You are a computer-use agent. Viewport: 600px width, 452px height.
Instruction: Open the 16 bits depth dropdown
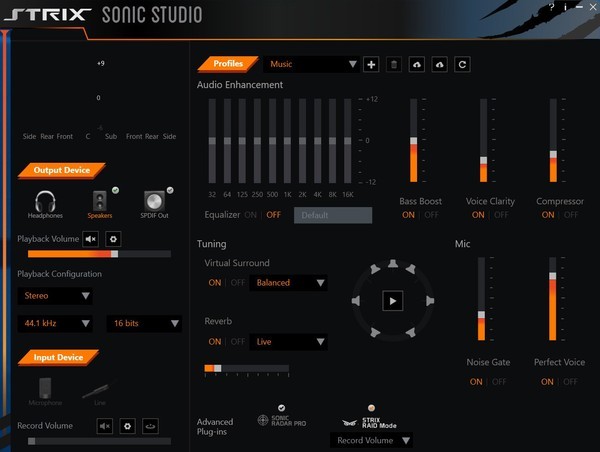(144, 323)
